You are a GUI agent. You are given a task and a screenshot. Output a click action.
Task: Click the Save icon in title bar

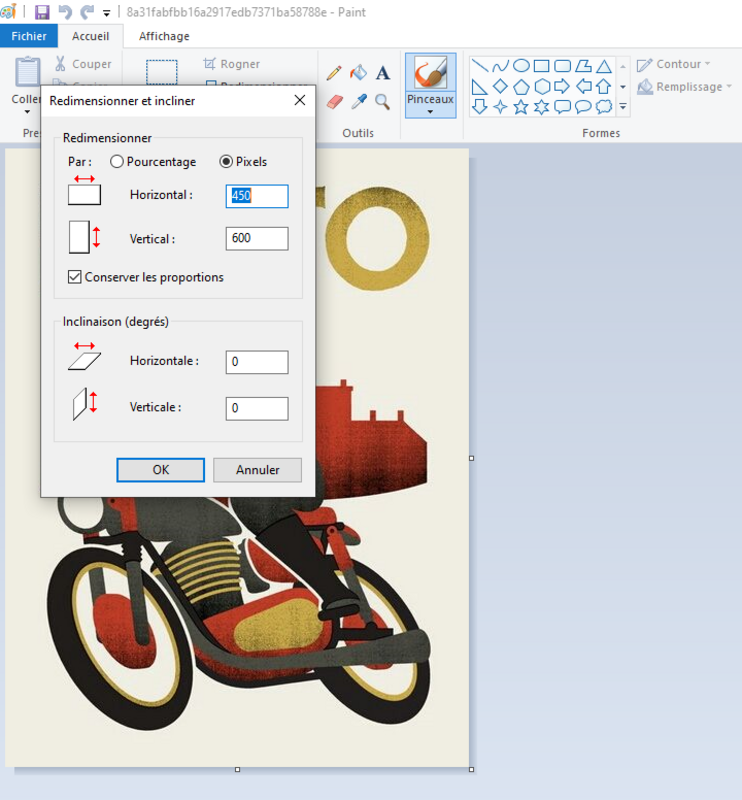coord(42,12)
